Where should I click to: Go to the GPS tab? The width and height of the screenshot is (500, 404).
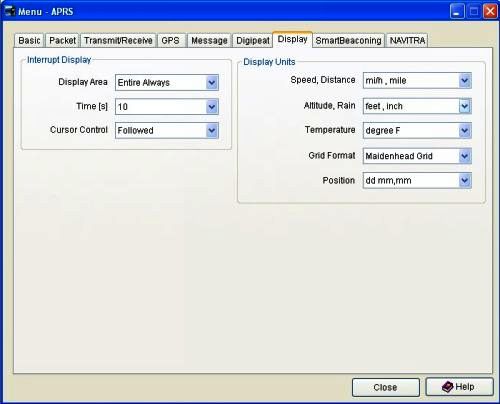coord(170,40)
